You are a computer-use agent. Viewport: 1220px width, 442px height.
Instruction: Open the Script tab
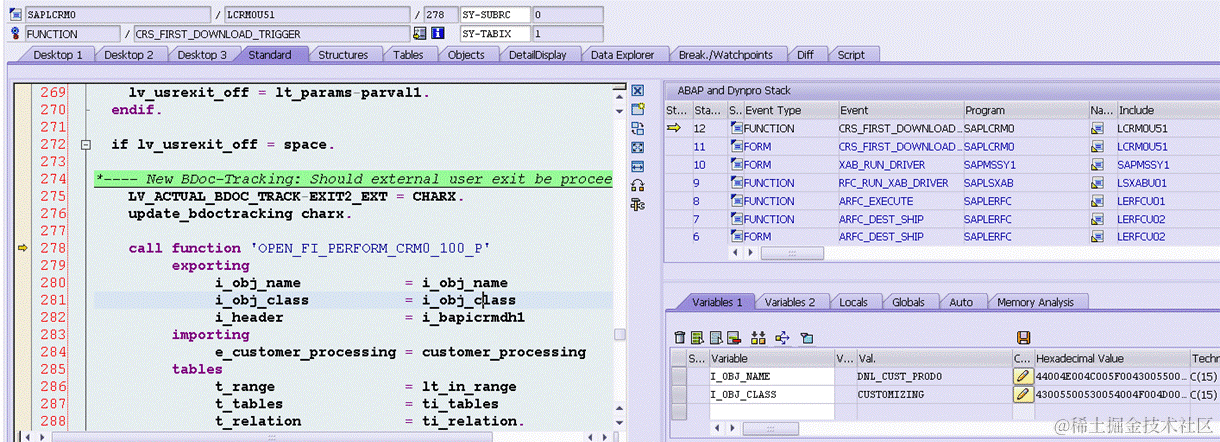[x=851, y=55]
